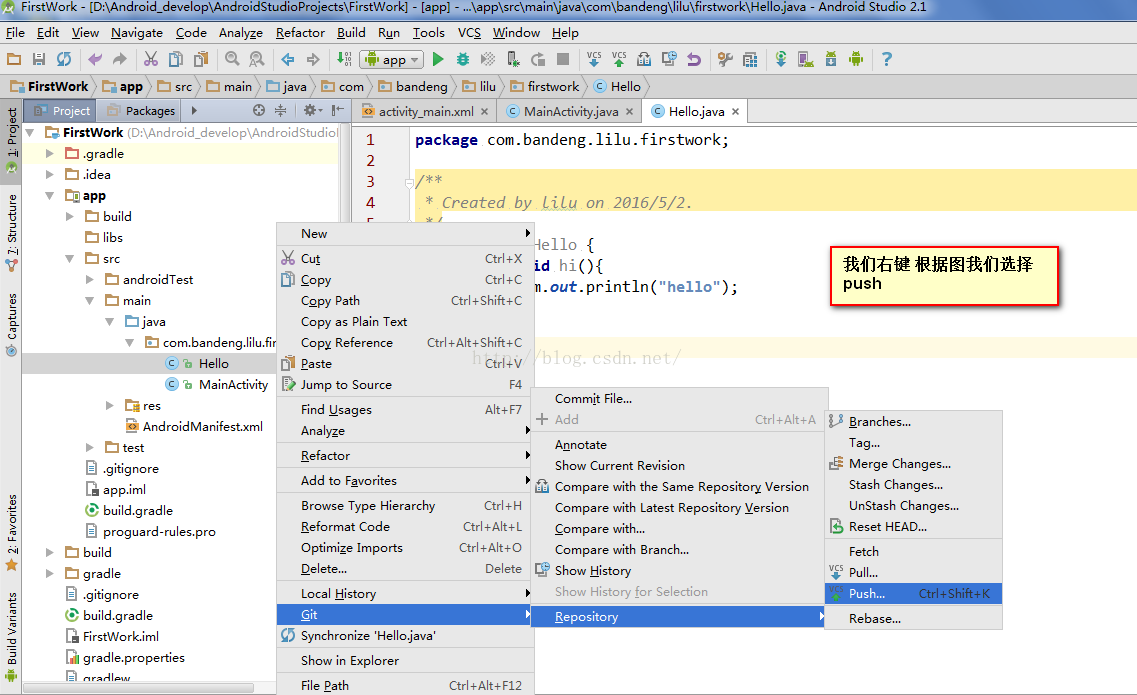Click the Save All toolbar icon
Viewport: 1137px width, 695px height.
click(39, 60)
